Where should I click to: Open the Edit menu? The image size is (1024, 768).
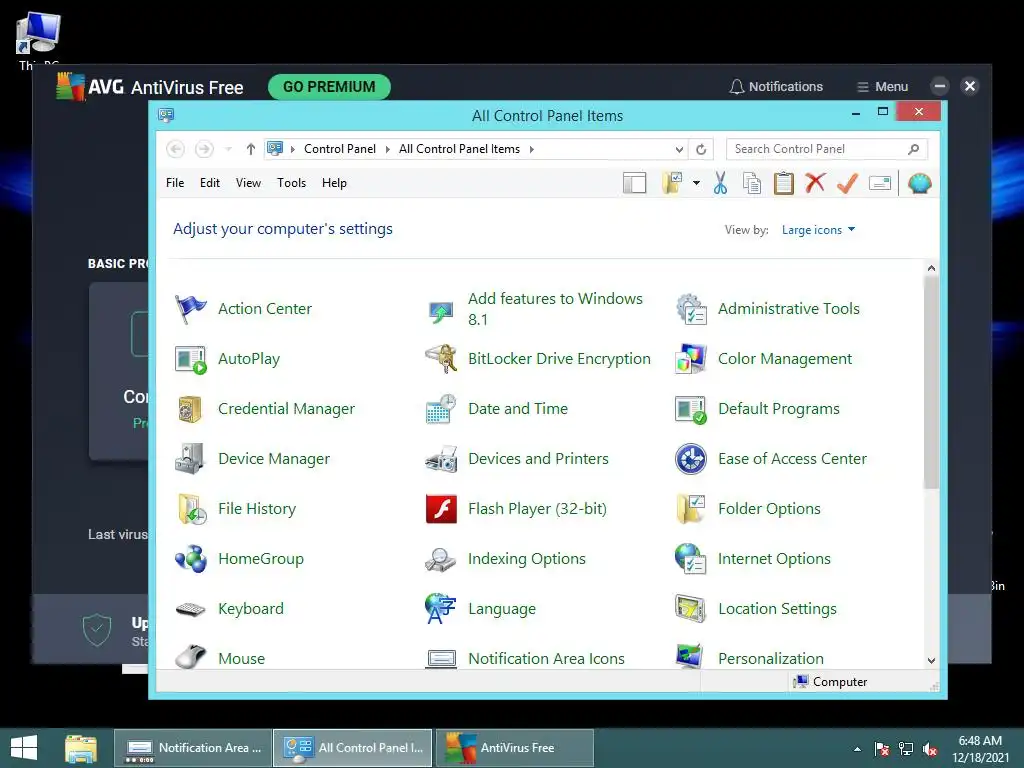click(x=210, y=183)
